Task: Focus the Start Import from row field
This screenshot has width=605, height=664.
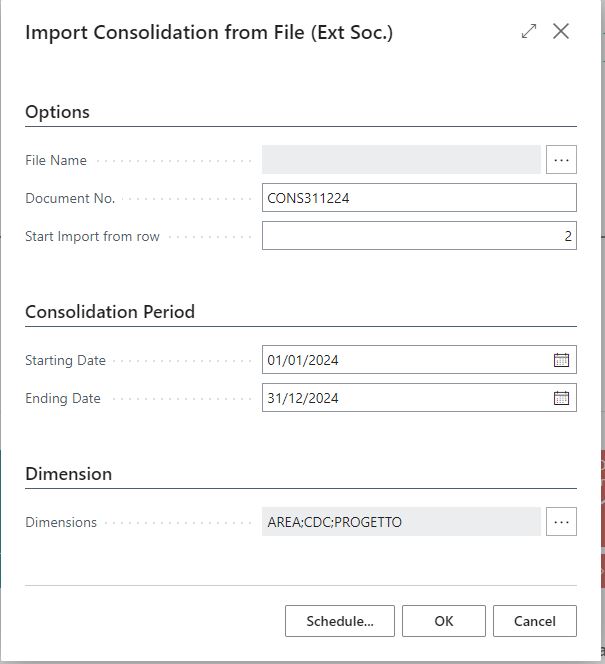Action: point(418,236)
